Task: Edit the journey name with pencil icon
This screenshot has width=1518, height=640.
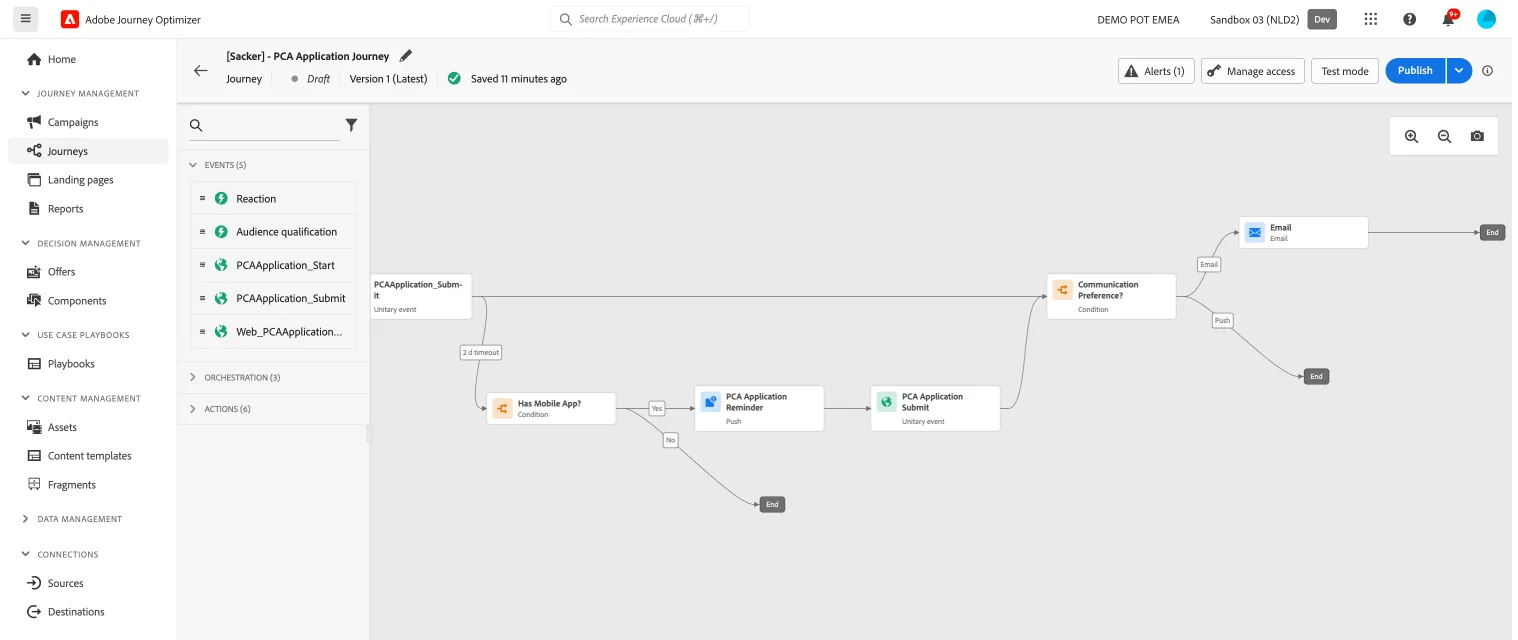Action: [x=405, y=56]
